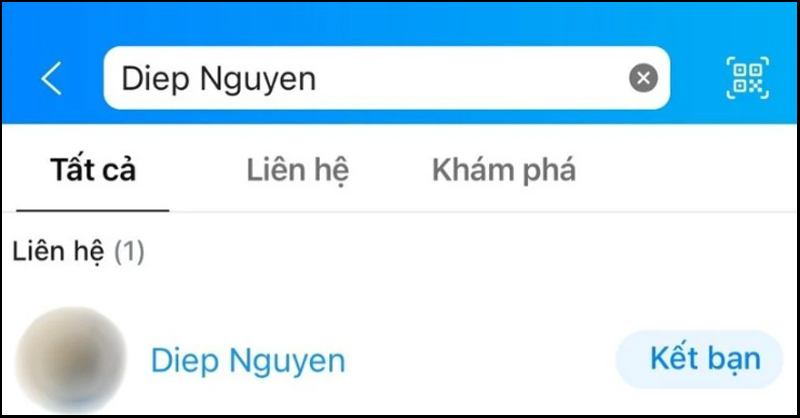Open Diep Nguyen's blurred profile picture
Image resolution: width=800 pixels, height=418 pixels.
pos(71,360)
